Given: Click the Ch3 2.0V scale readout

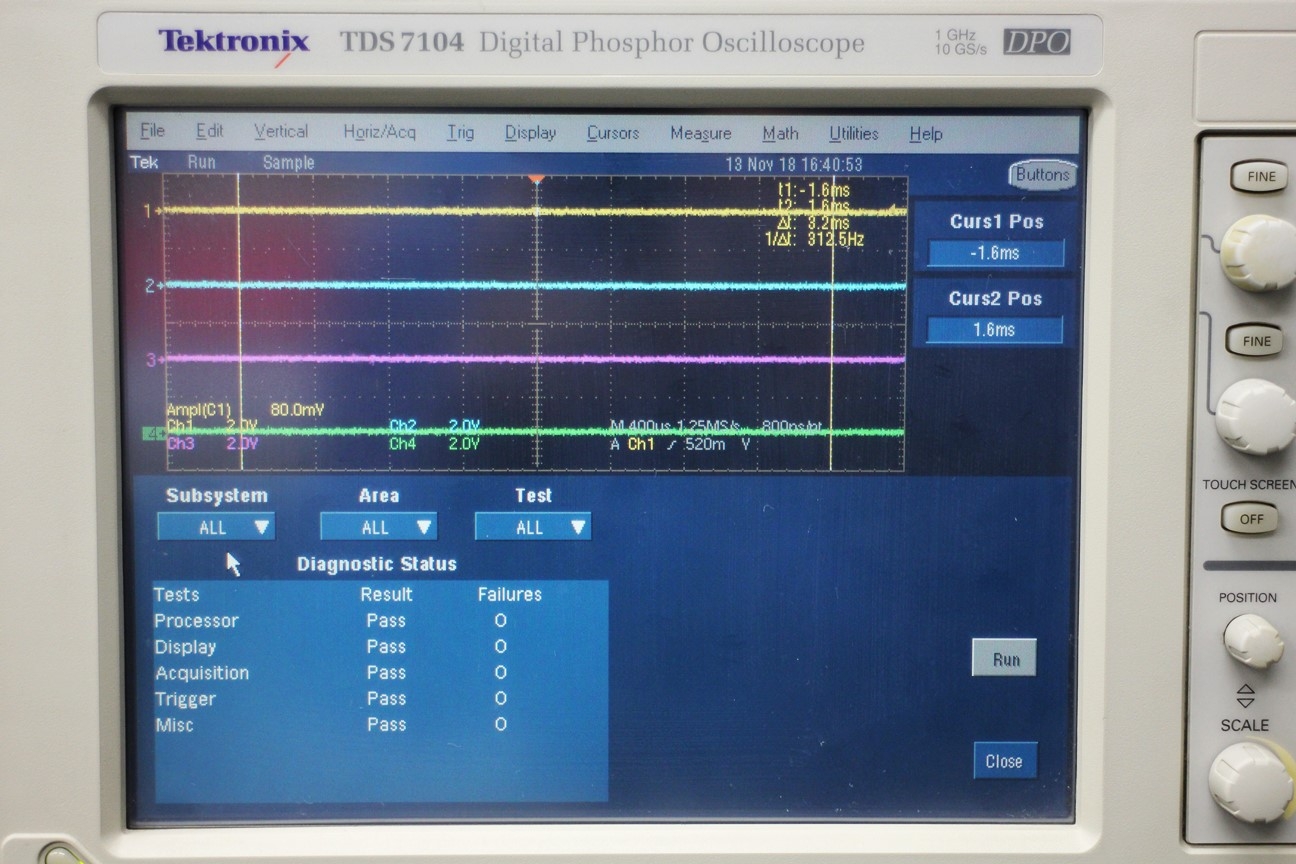Looking at the screenshot, I should coord(212,443).
